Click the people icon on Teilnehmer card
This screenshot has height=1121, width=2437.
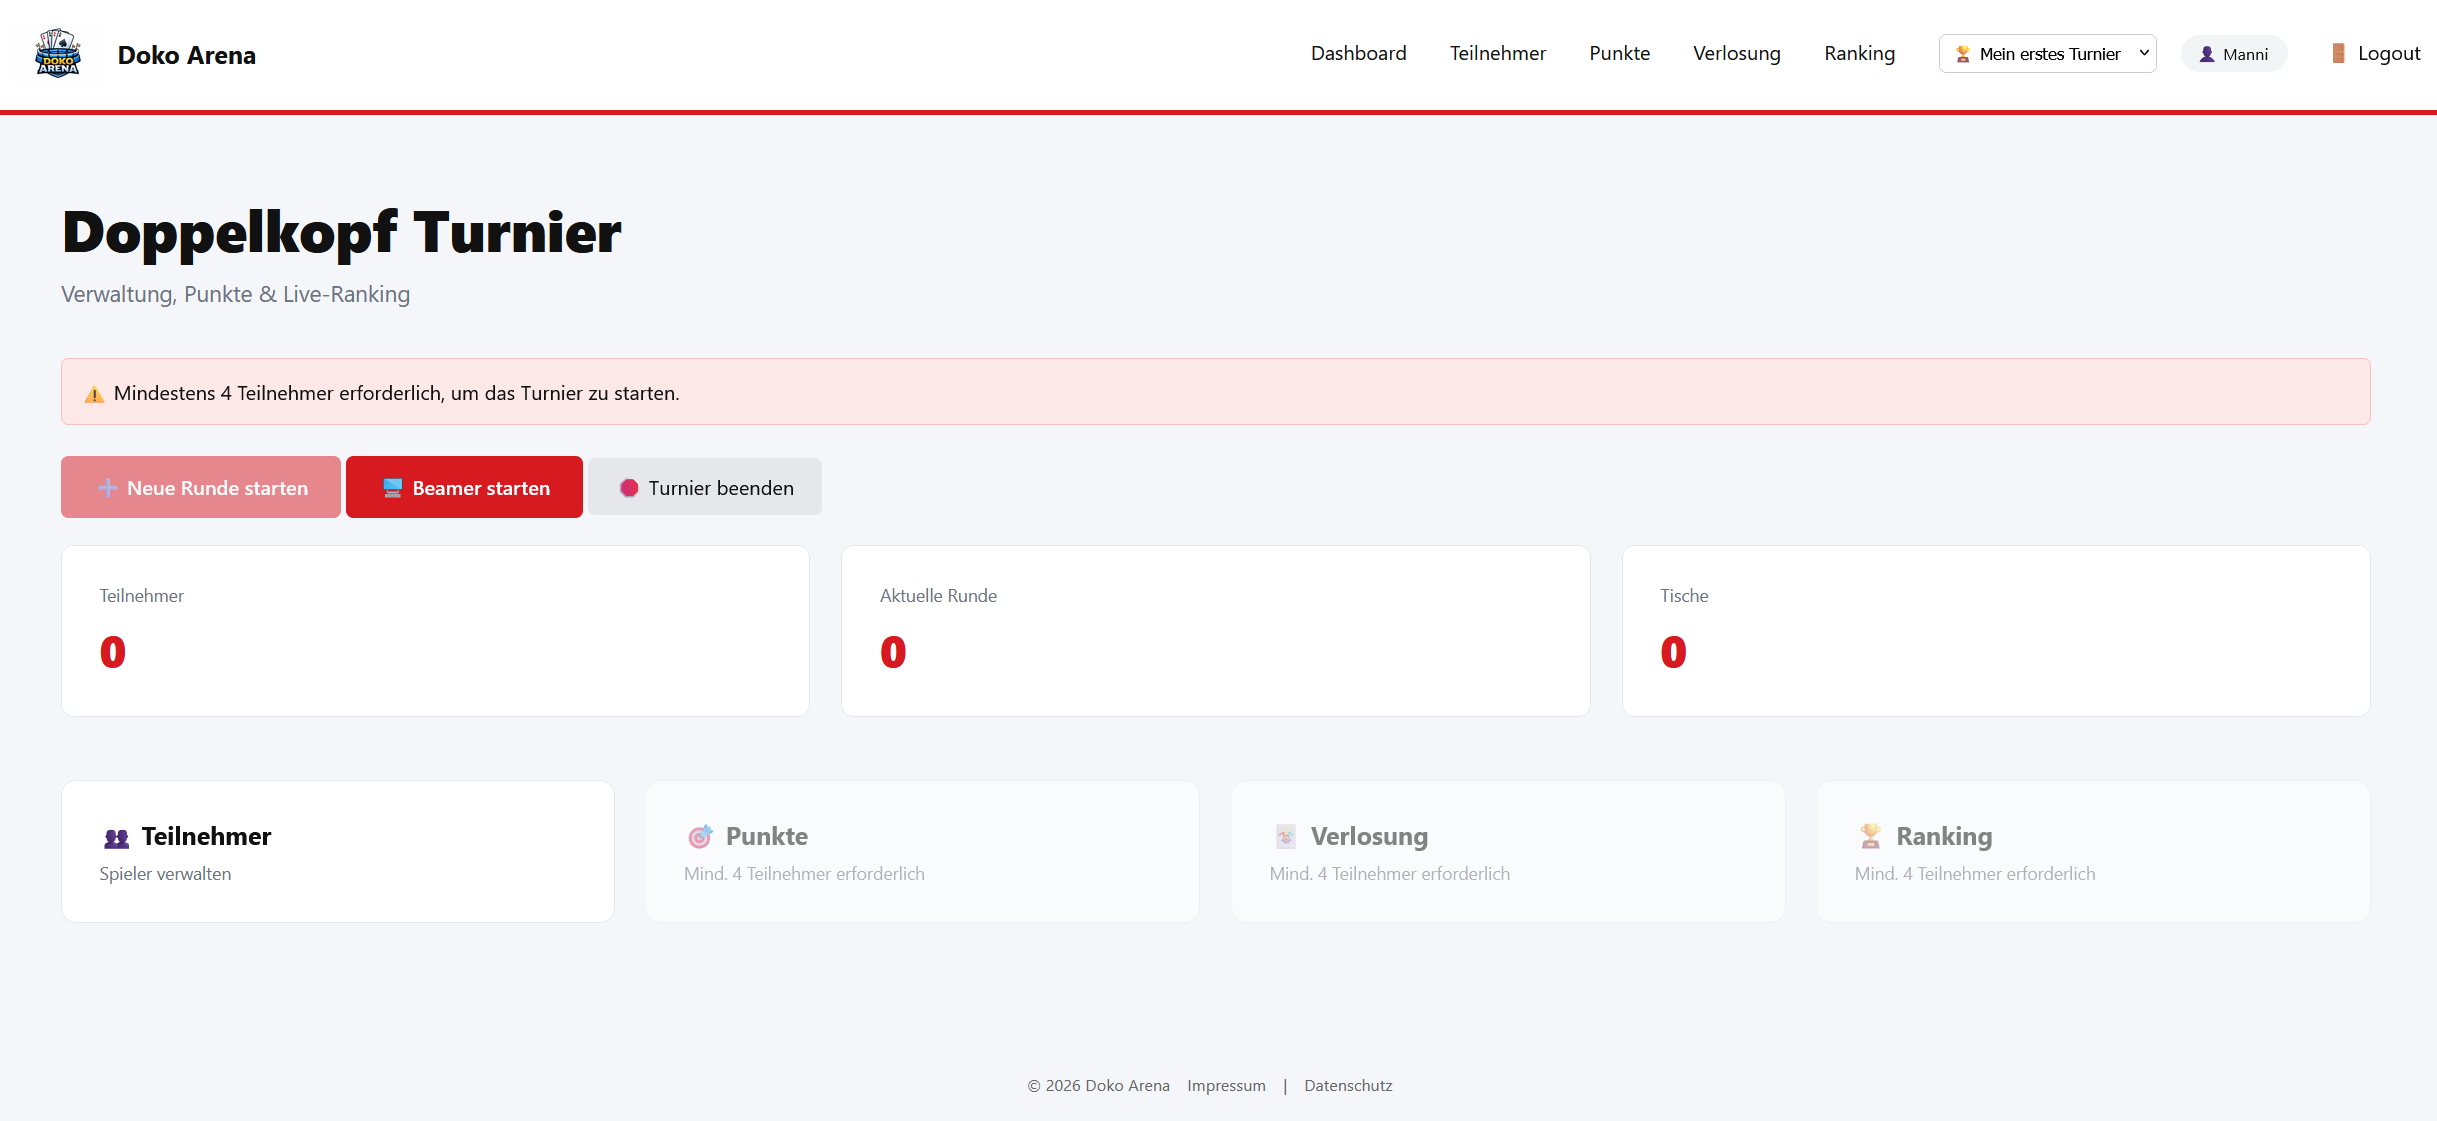pos(116,838)
